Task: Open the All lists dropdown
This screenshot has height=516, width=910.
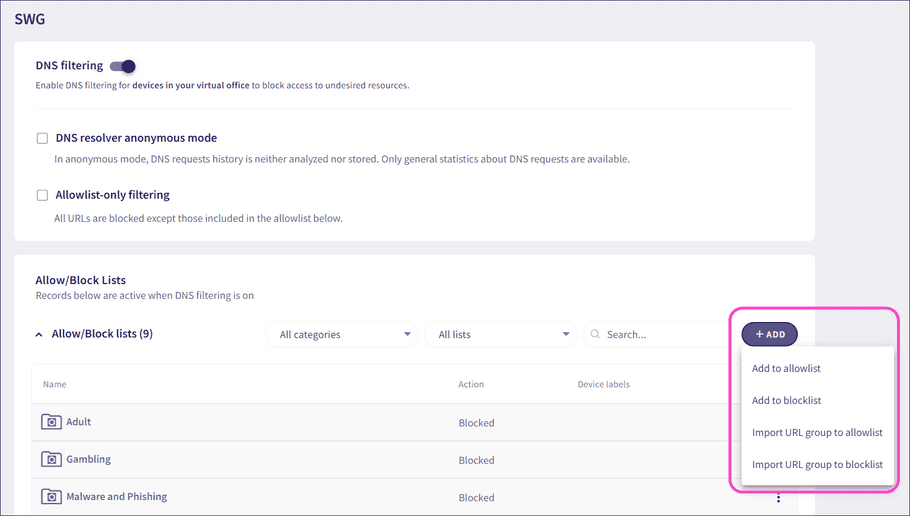Action: click(501, 334)
